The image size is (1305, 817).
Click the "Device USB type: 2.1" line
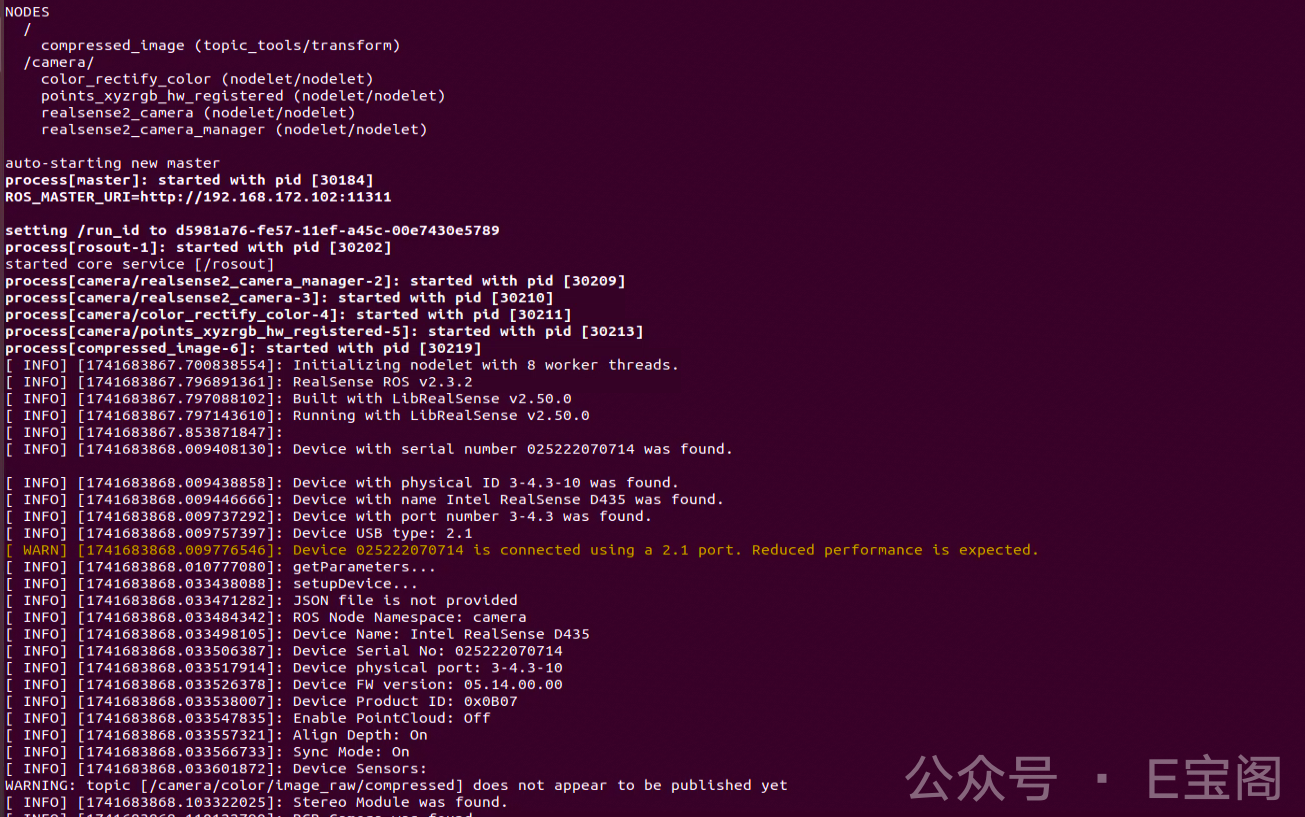(x=382, y=533)
